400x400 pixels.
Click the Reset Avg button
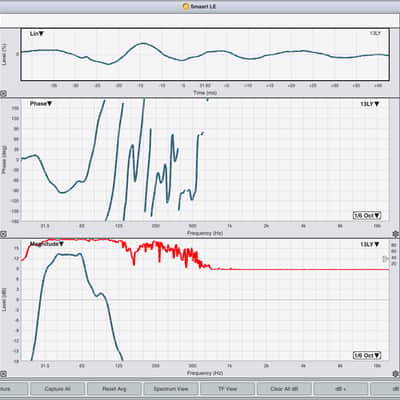tap(114, 389)
